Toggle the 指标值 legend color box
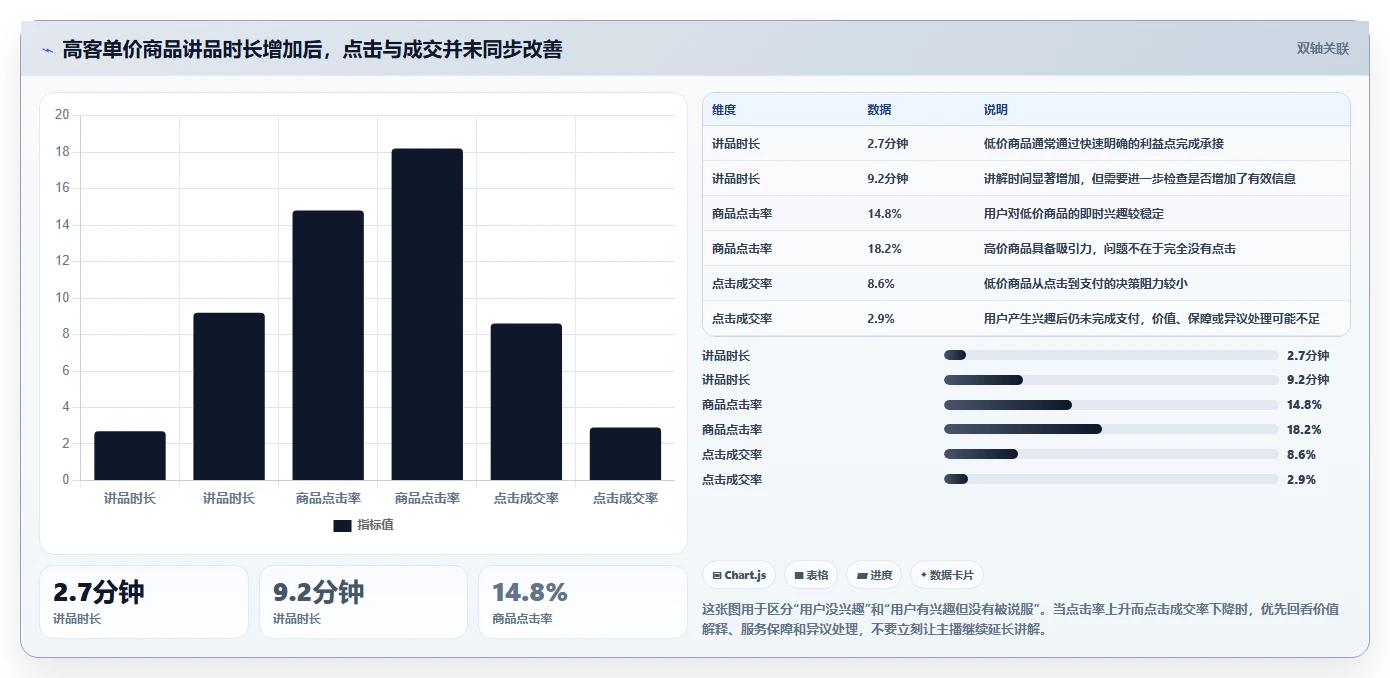 (x=342, y=525)
